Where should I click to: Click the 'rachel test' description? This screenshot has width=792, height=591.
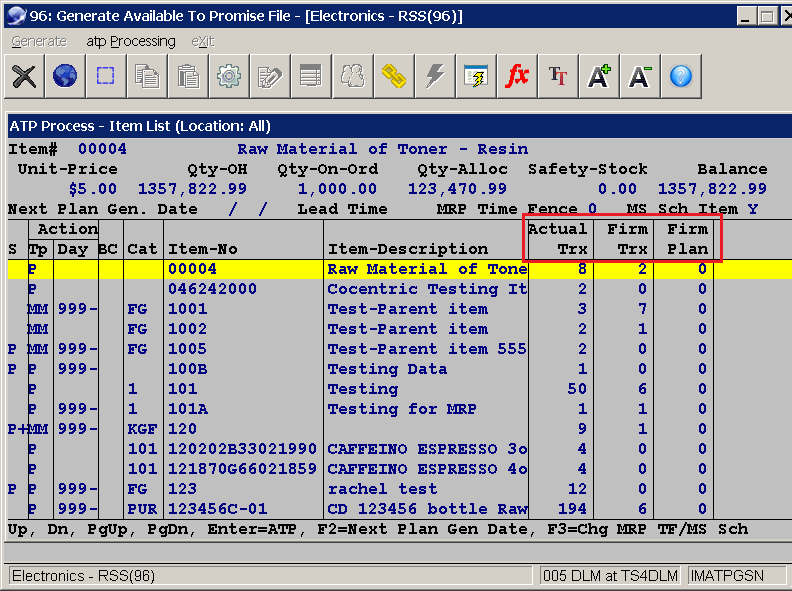382,489
